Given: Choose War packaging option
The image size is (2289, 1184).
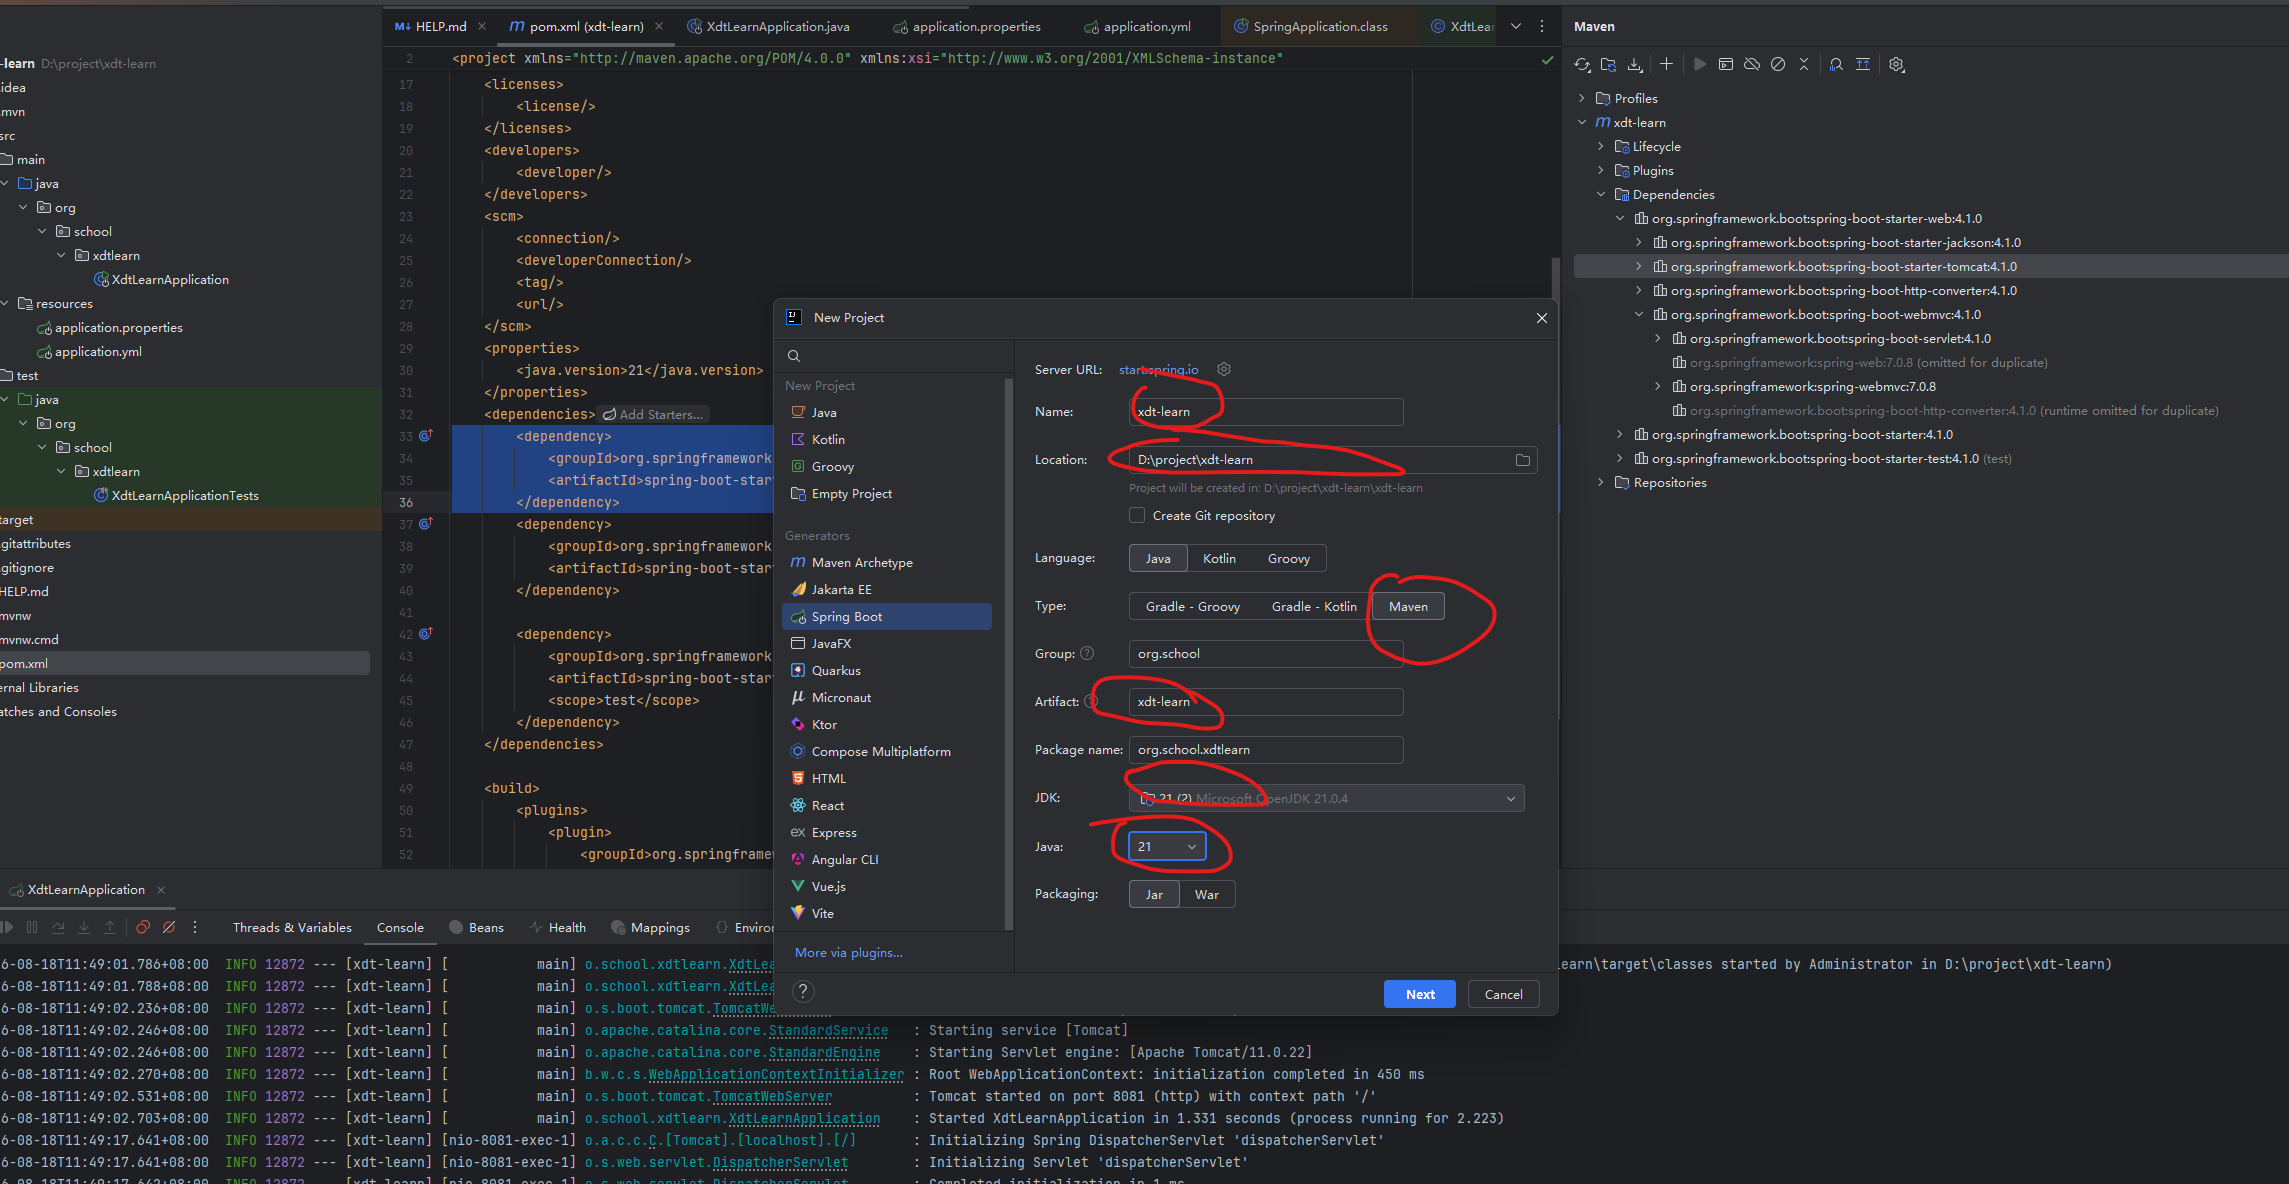Looking at the screenshot, I should coord(1207,894).
